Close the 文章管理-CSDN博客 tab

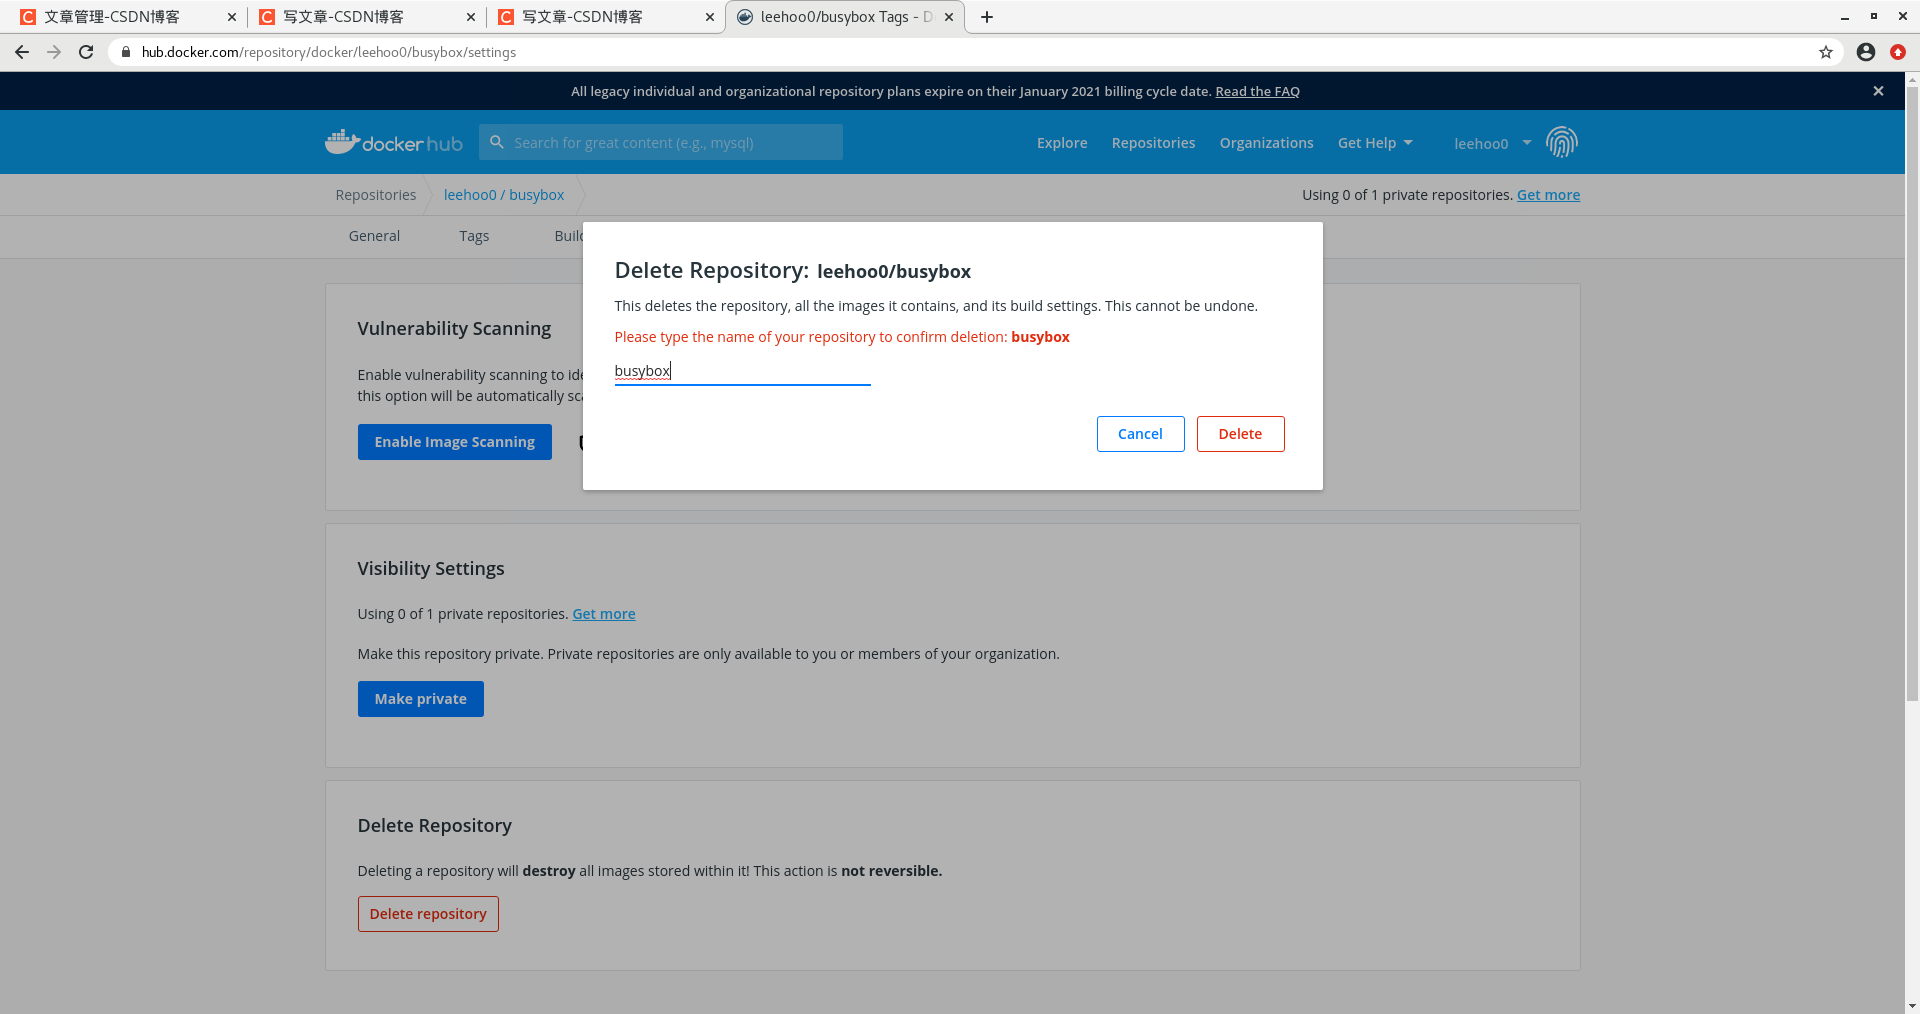(x=231, y=17)
